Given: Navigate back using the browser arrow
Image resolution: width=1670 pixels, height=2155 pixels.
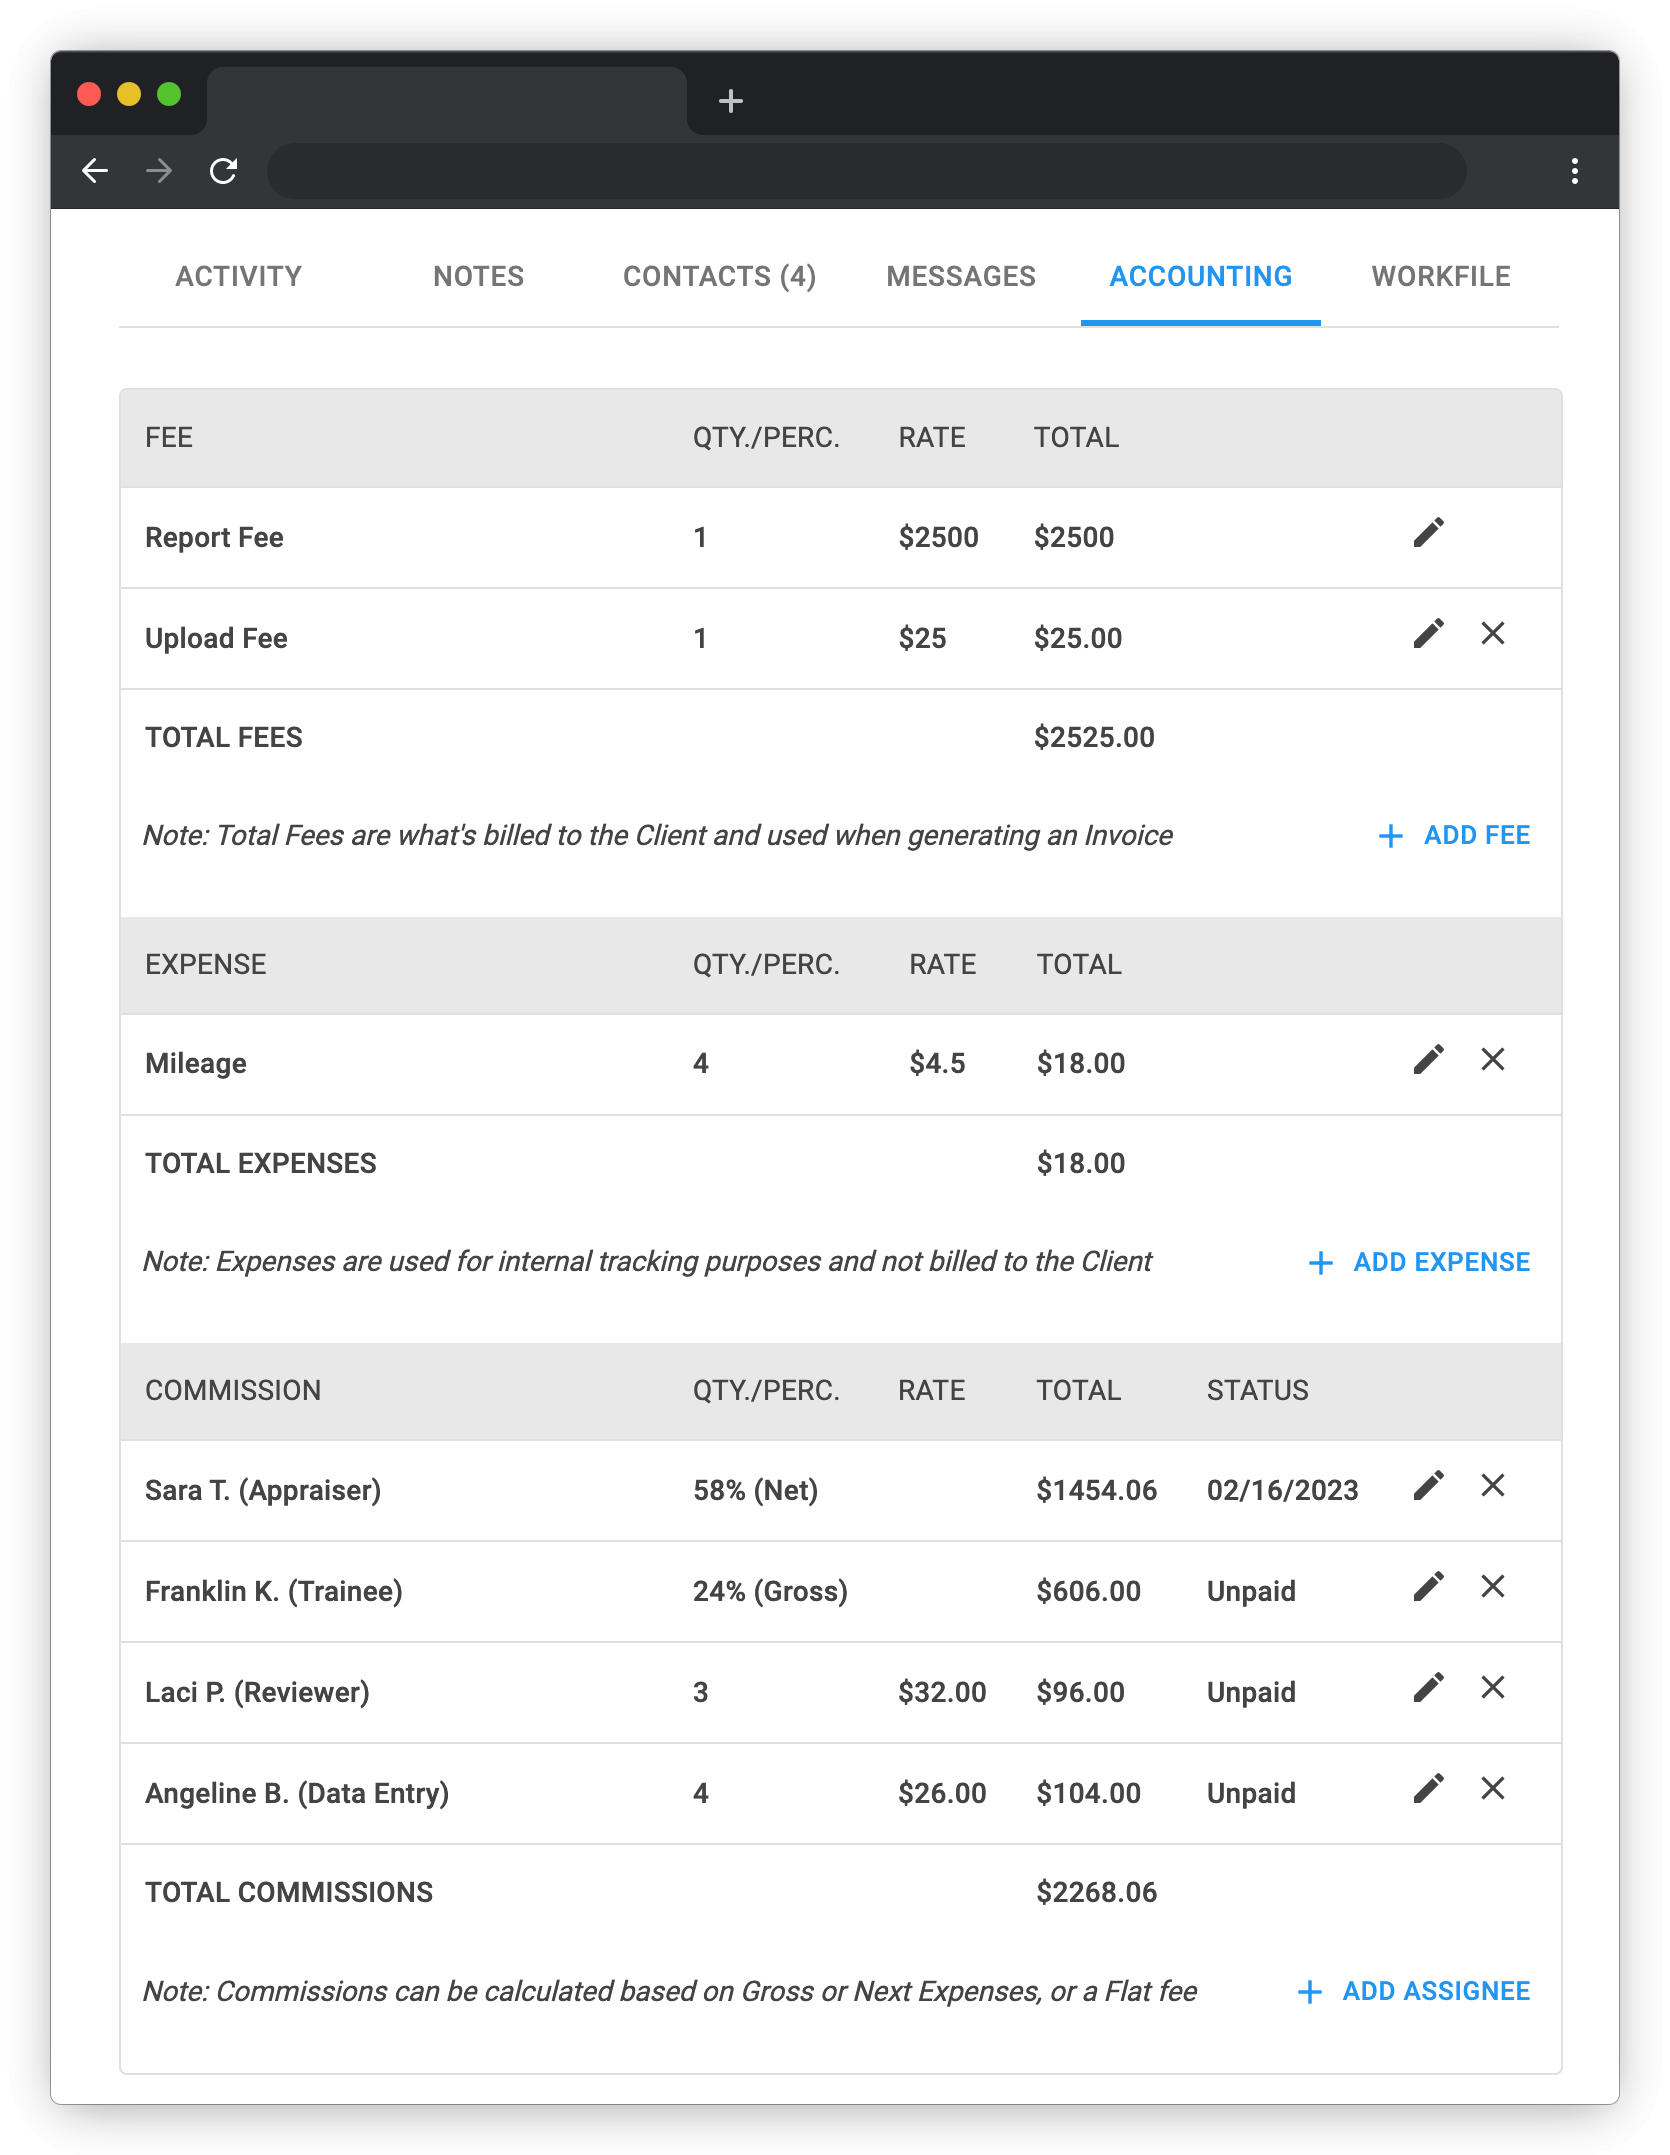Looking at the screenshot, I should click(96, 170).
